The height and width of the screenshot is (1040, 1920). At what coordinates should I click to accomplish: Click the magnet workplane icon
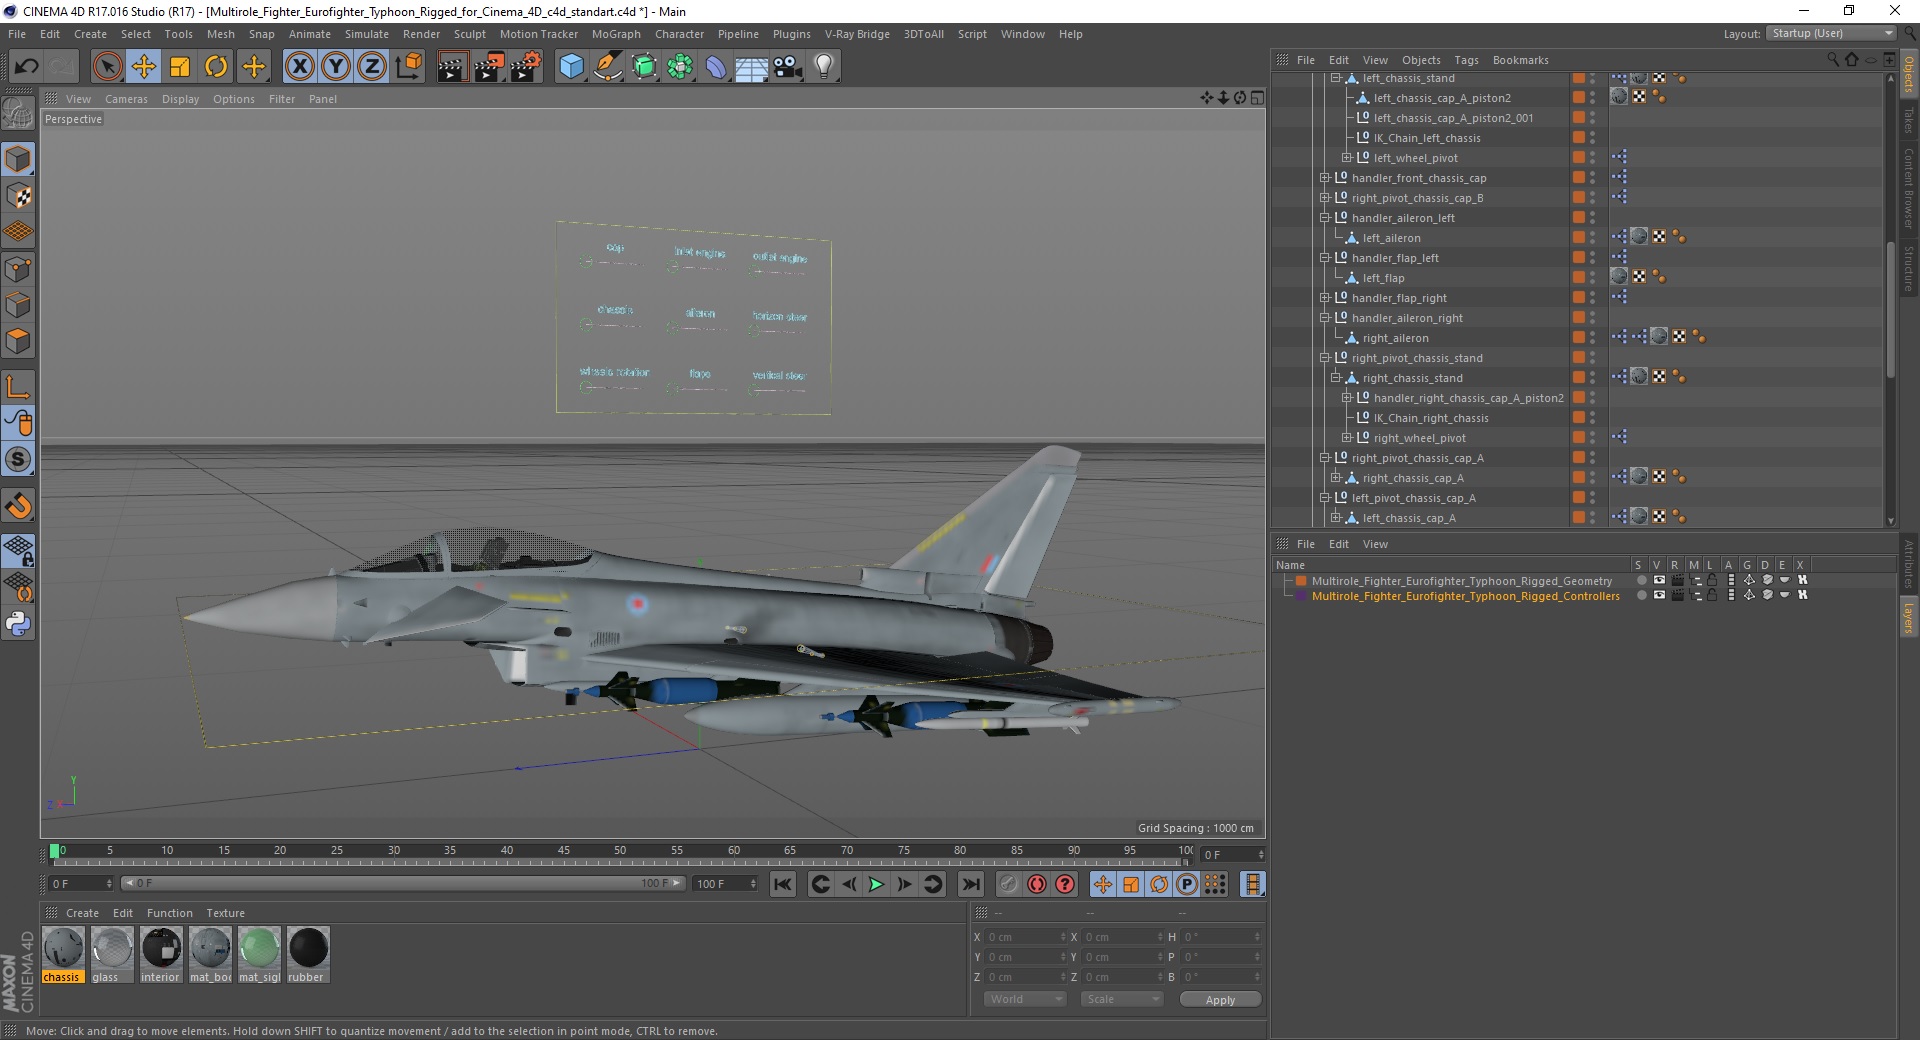[x=18, y=506]
